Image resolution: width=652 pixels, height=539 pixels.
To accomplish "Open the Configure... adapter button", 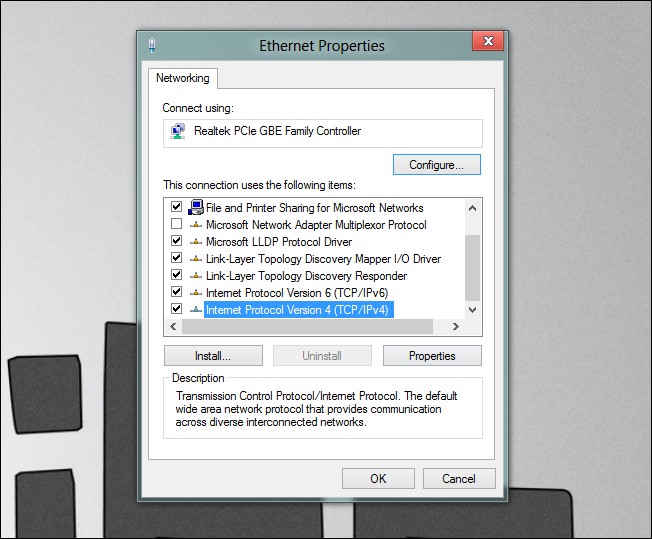I will pyautogui.click(x=437, y=165).
